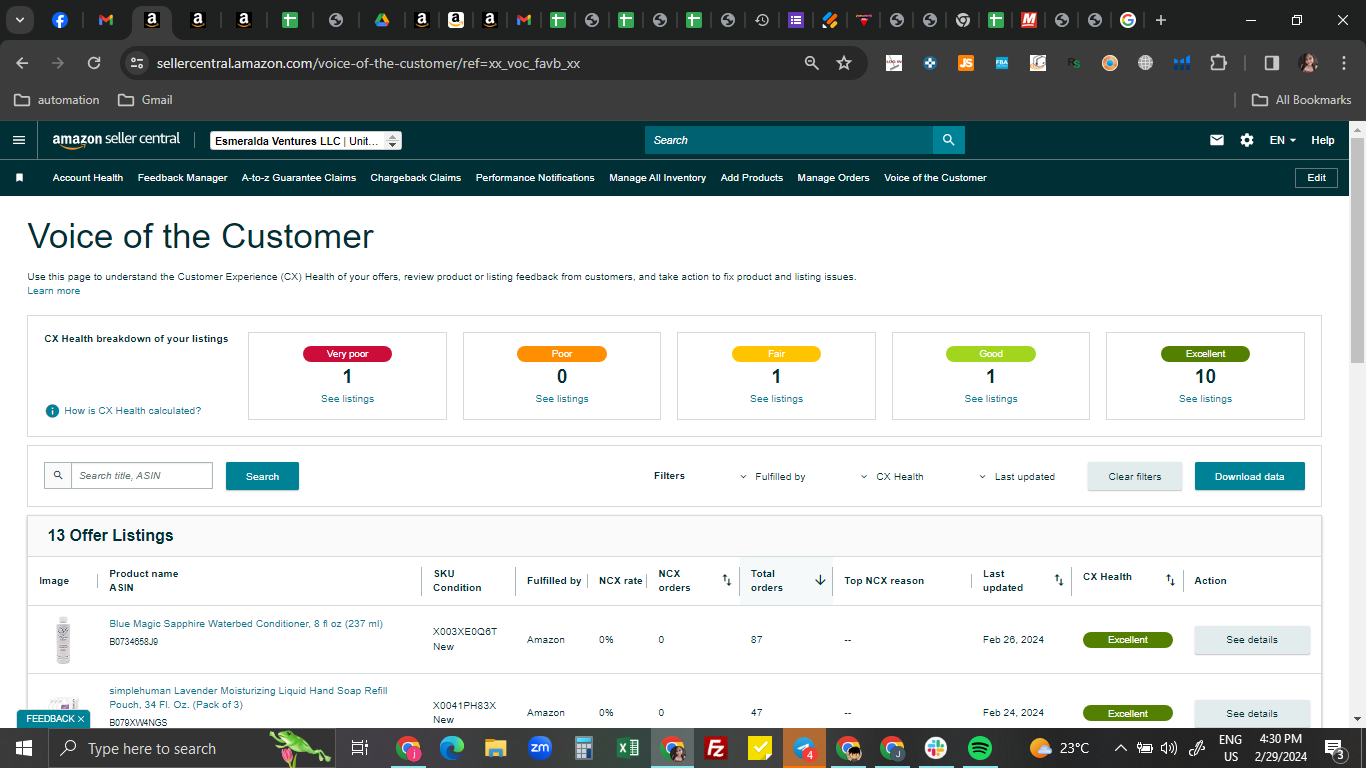Open the Learn more link

[x=54, y=291]
